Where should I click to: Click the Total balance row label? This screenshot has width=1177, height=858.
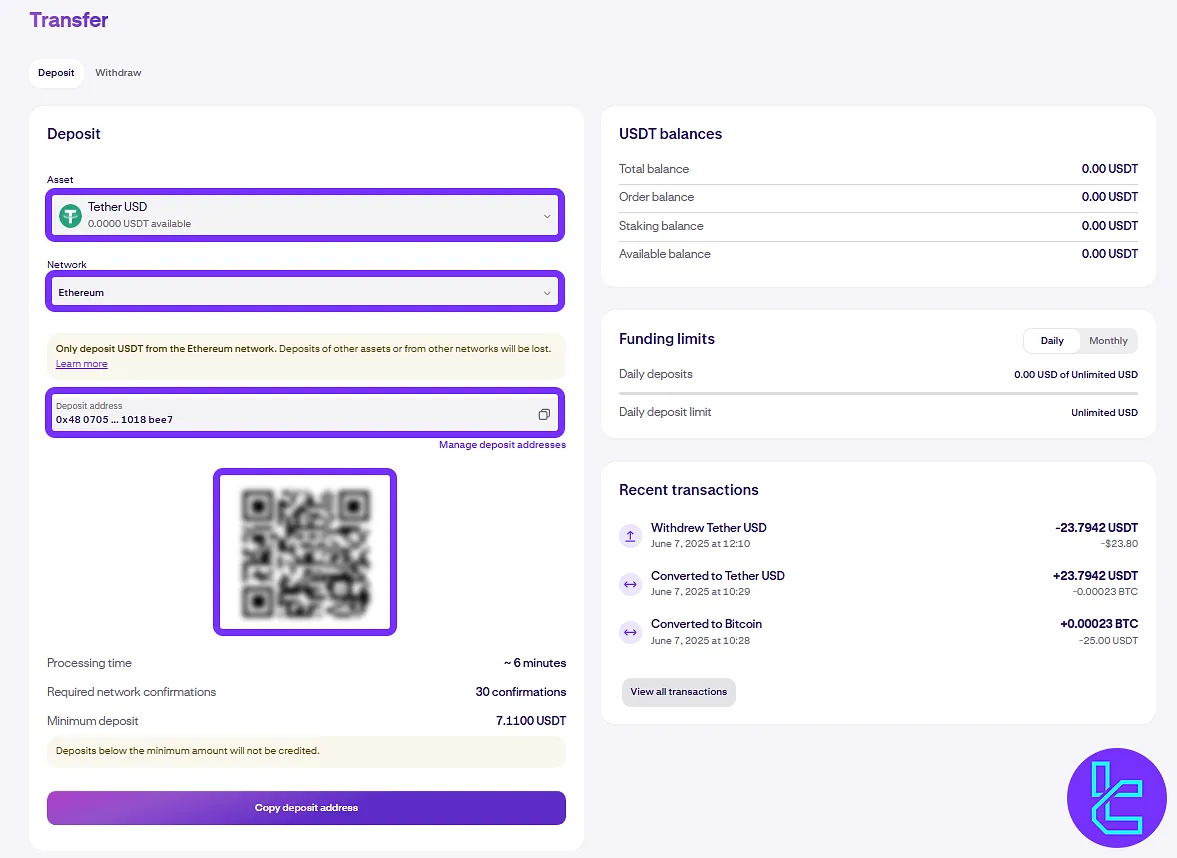tap(654, 169)
